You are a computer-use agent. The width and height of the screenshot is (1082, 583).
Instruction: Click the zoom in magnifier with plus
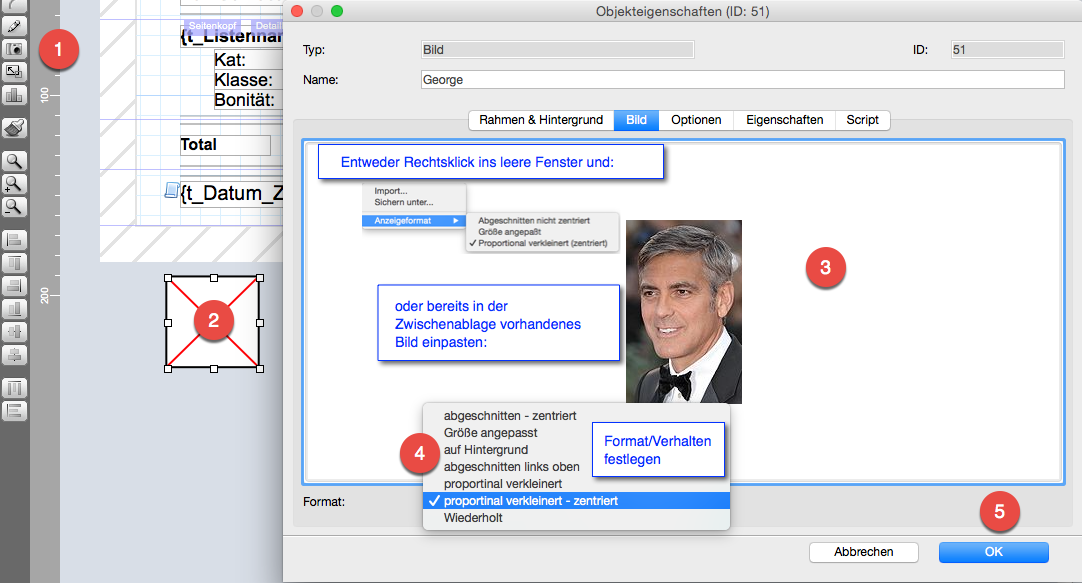pyautogui.click(x=14, y=183)
